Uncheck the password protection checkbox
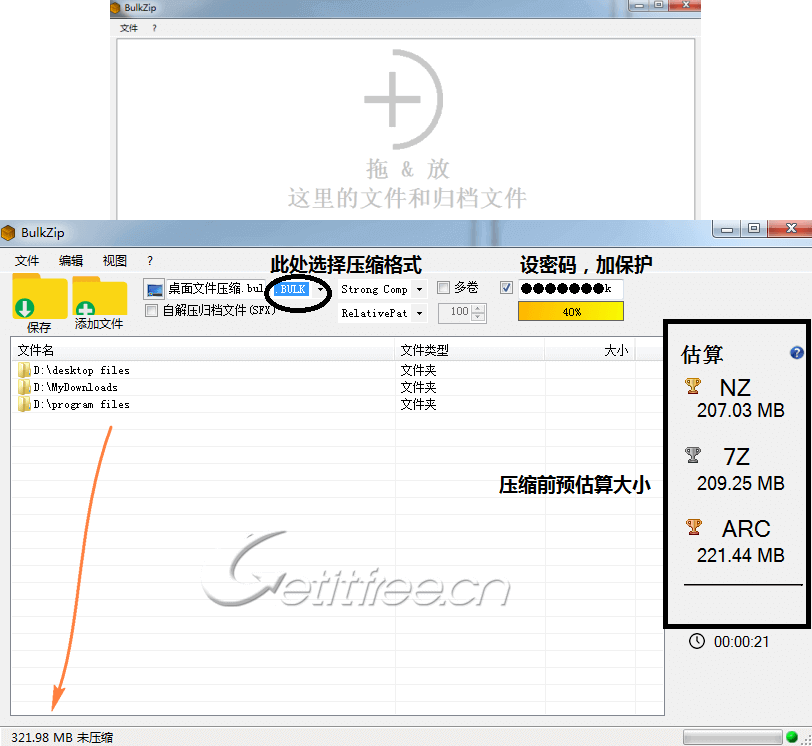812x746 pixels. tap(506, 288)
